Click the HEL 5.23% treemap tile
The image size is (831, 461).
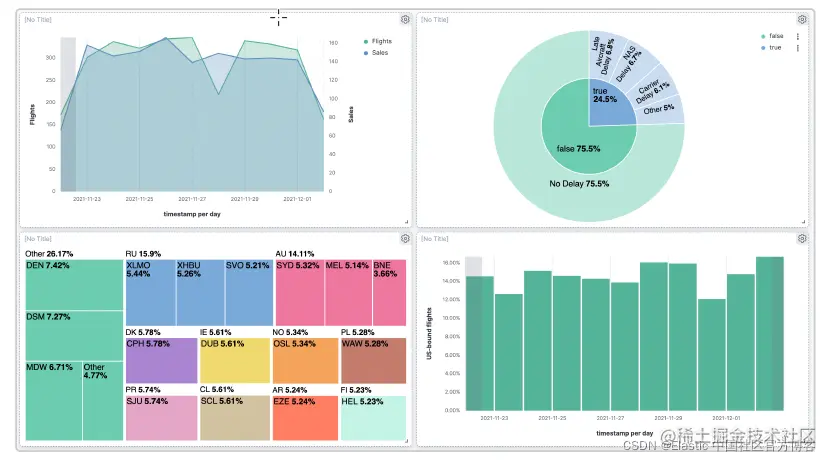click(x=374, y=418)
